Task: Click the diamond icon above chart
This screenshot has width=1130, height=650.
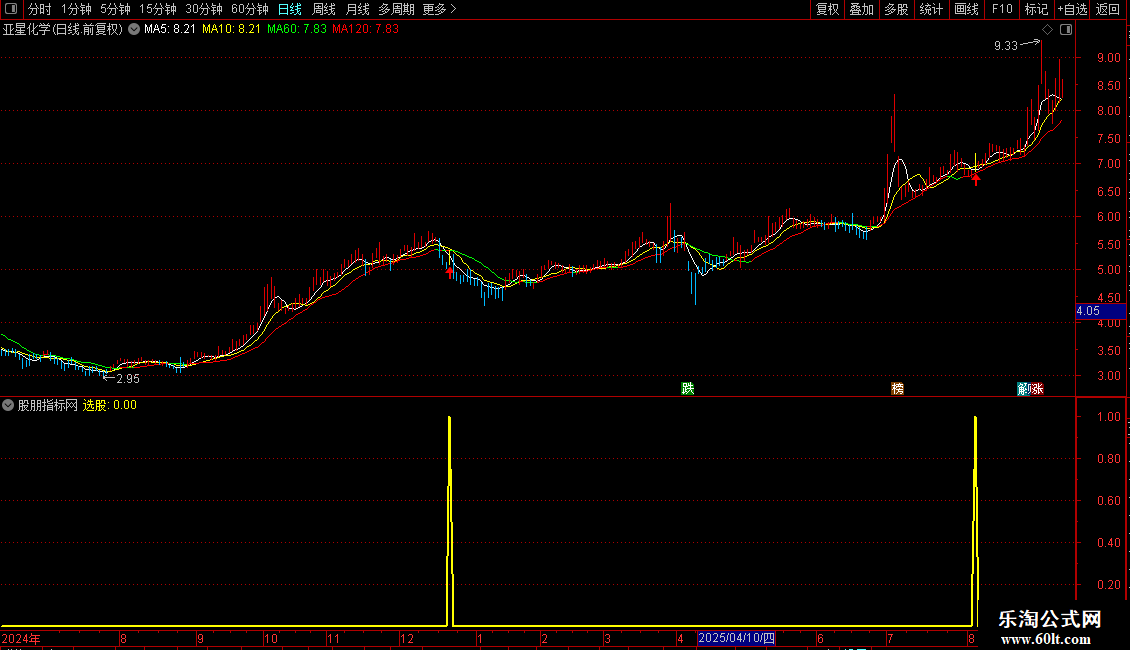Action: tap(1048, 29)
